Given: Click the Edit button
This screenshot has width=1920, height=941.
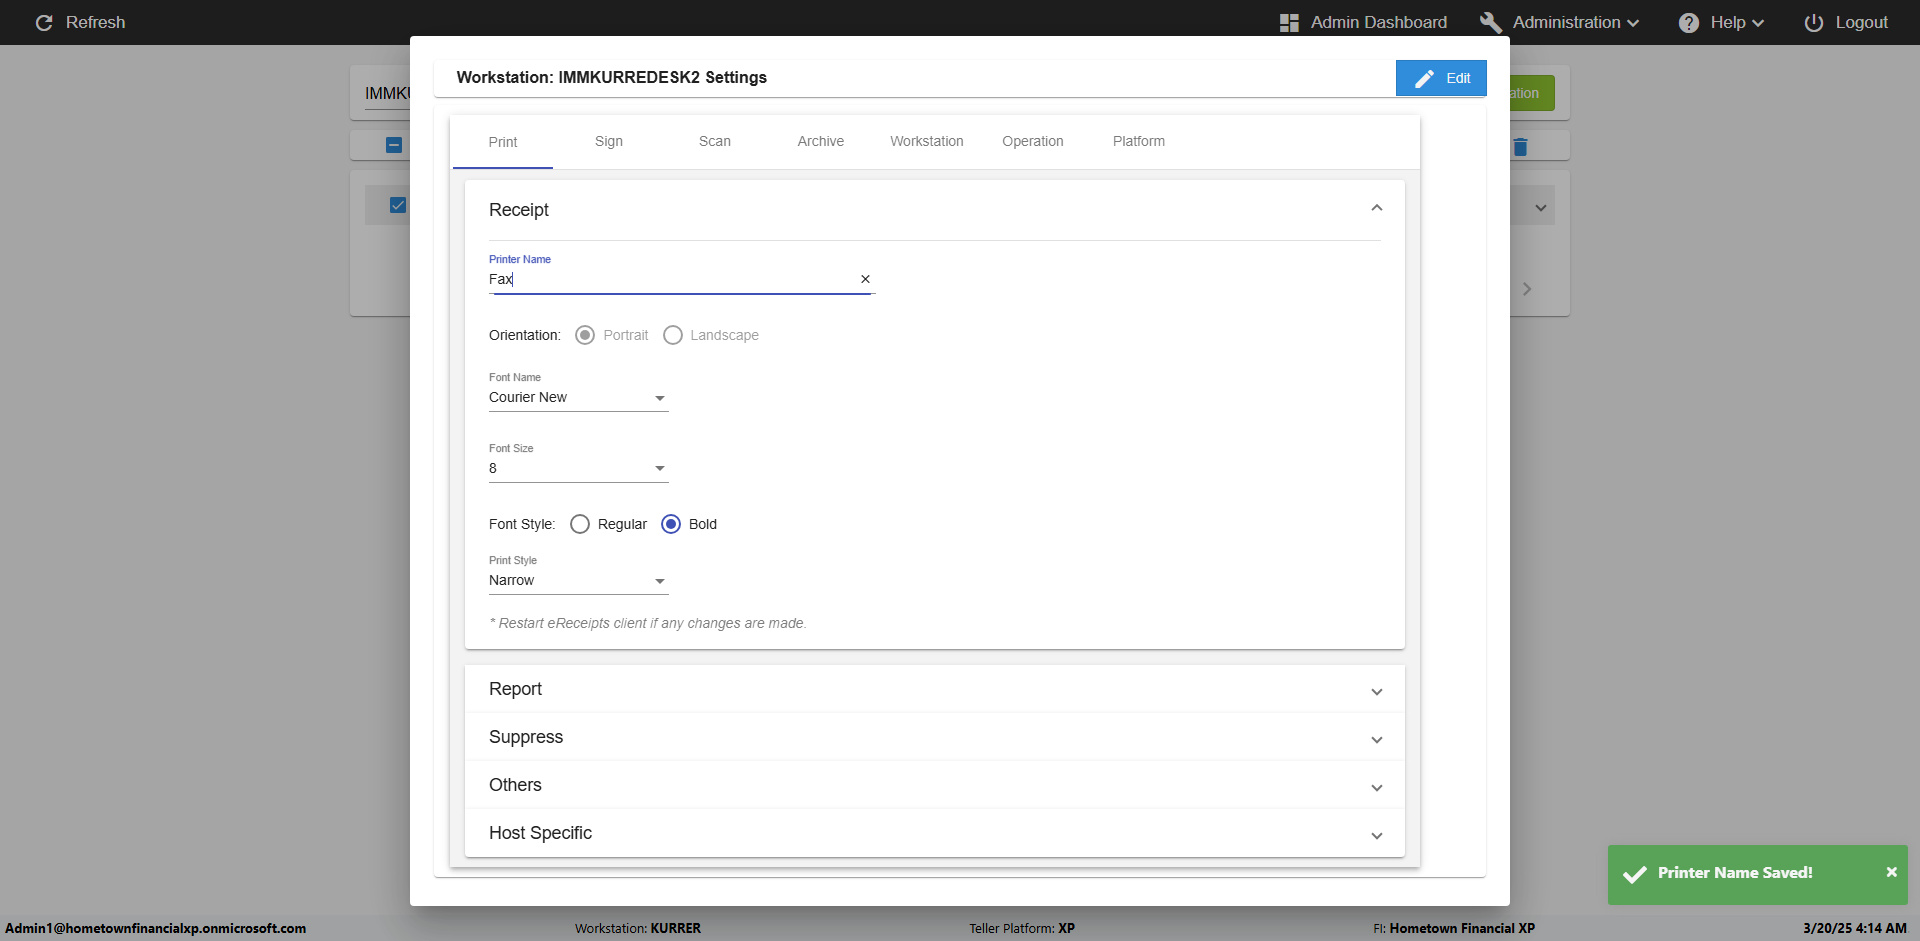Looking at the screenshot, I should 1441,78.
